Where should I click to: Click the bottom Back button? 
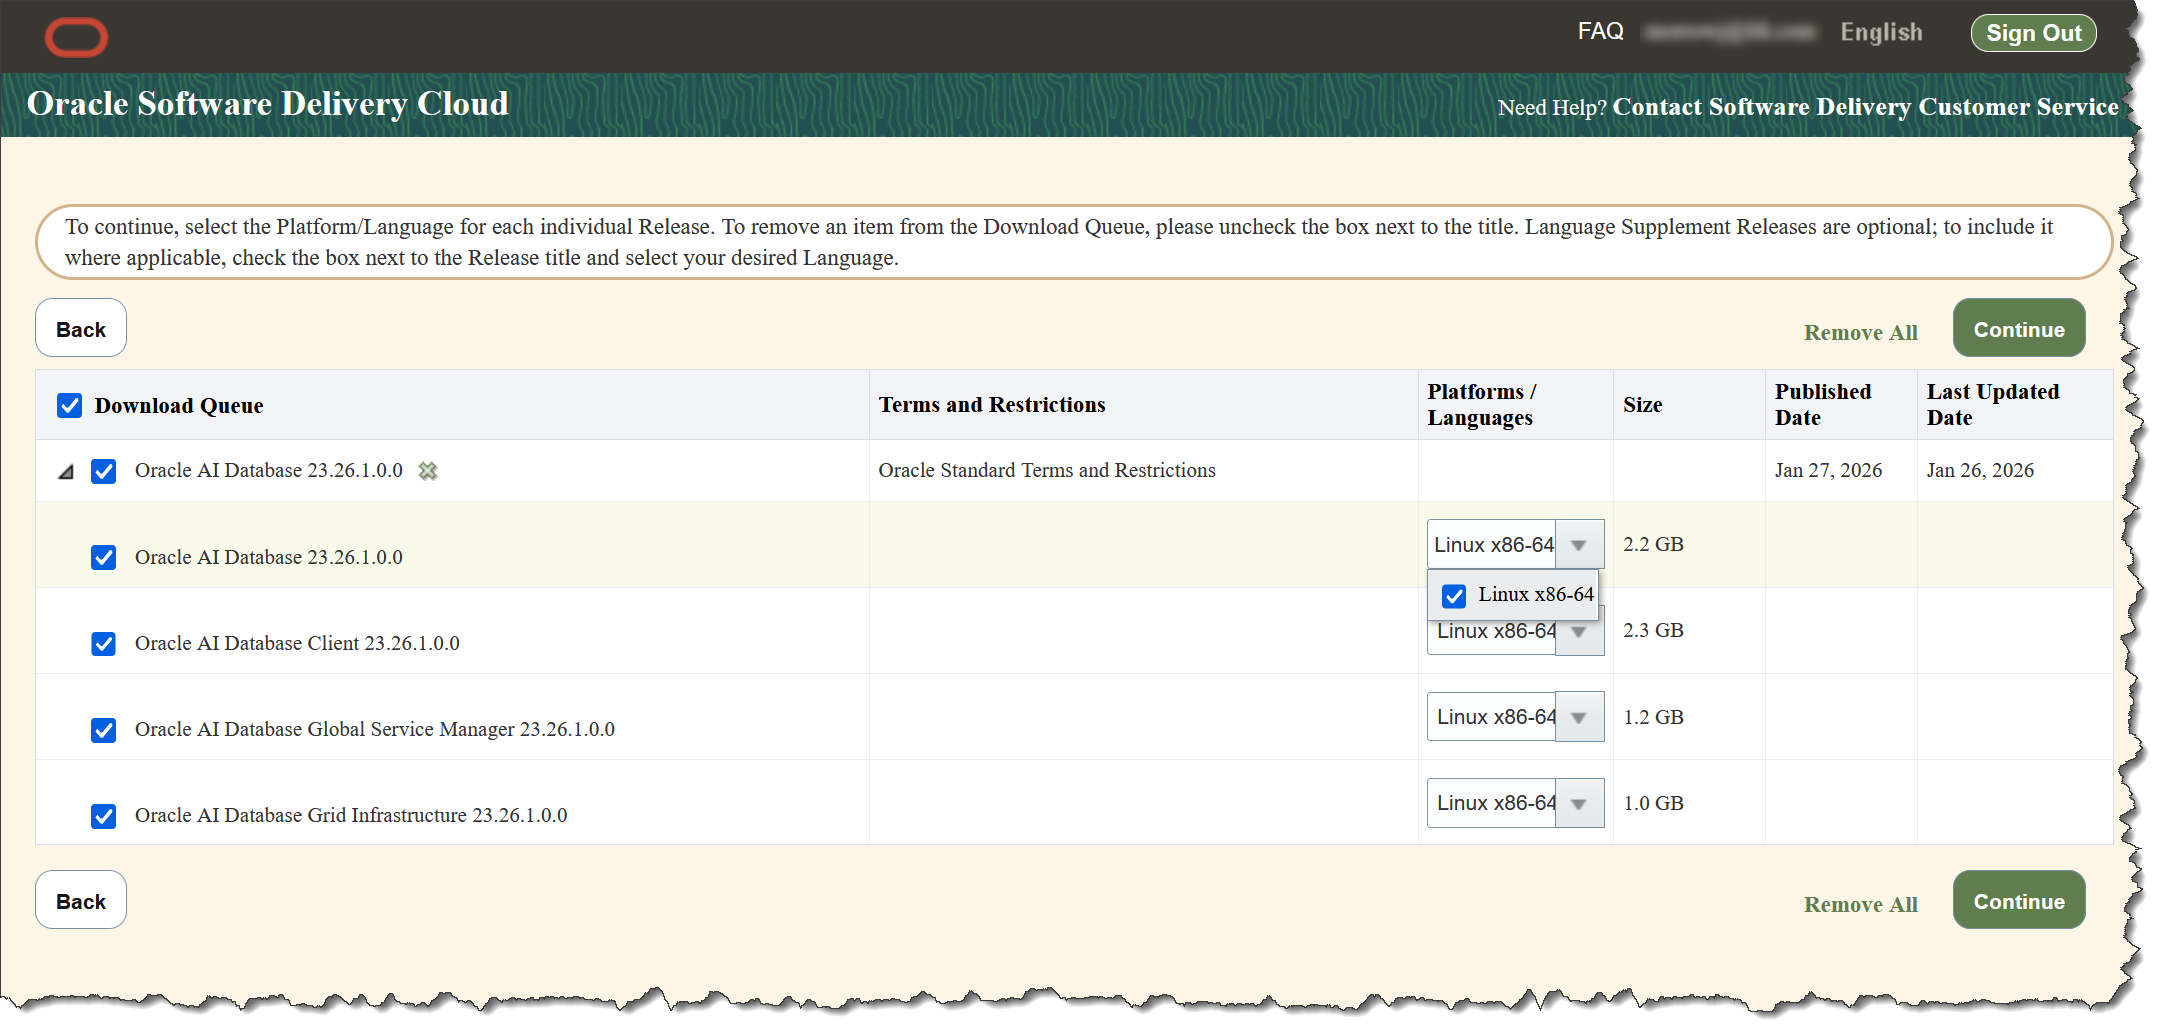click(x=81, y=901)
